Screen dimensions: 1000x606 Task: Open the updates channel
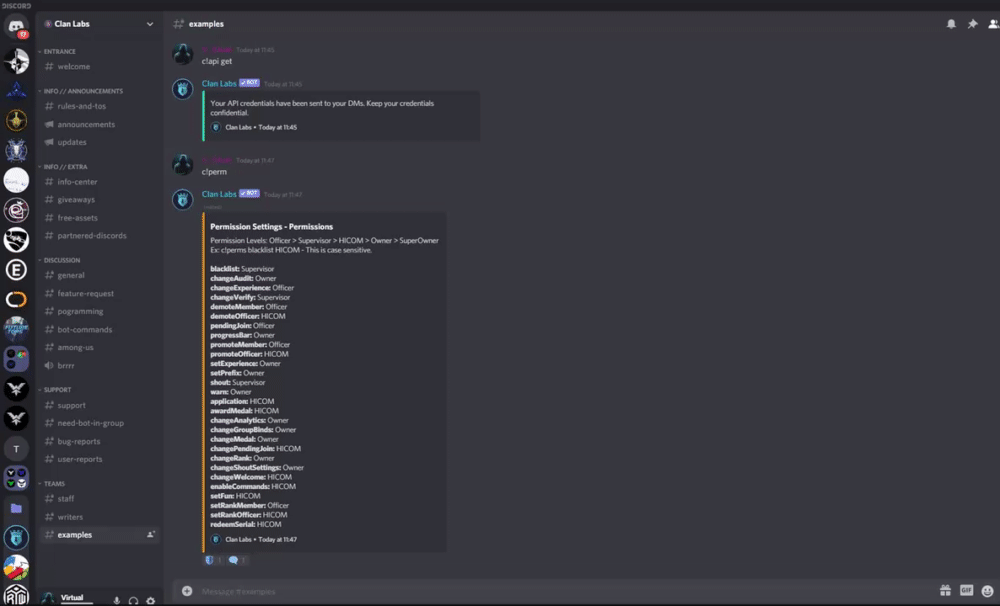(99, 142)
